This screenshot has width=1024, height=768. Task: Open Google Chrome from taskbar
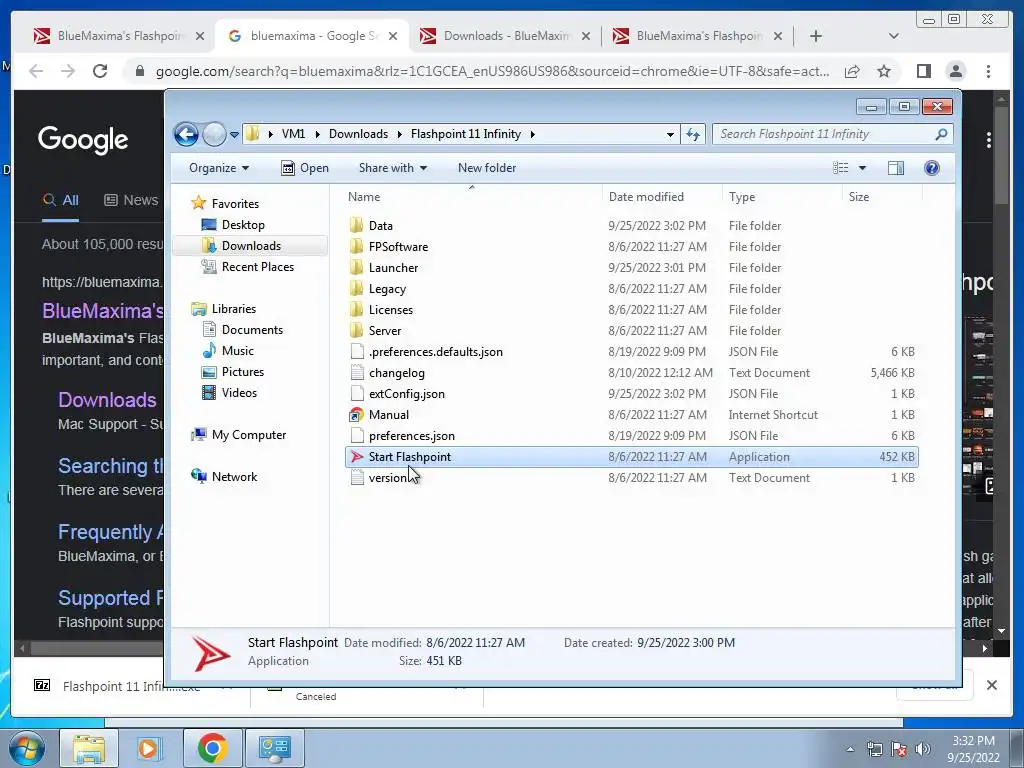212,748
